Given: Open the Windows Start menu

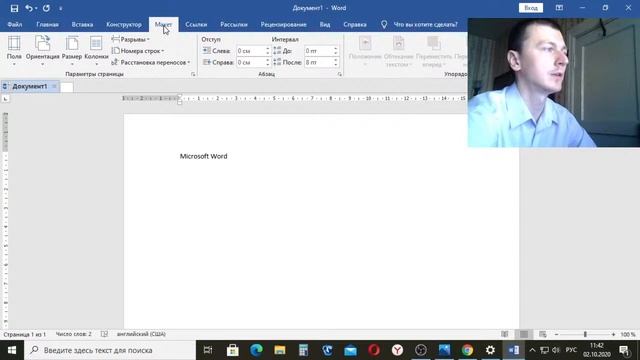Looking at the screenshot, I should point(12,350).
